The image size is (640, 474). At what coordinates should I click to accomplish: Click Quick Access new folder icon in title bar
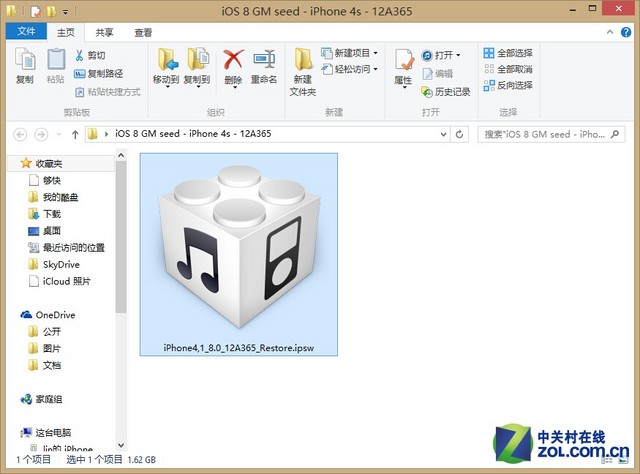point(51,11)
